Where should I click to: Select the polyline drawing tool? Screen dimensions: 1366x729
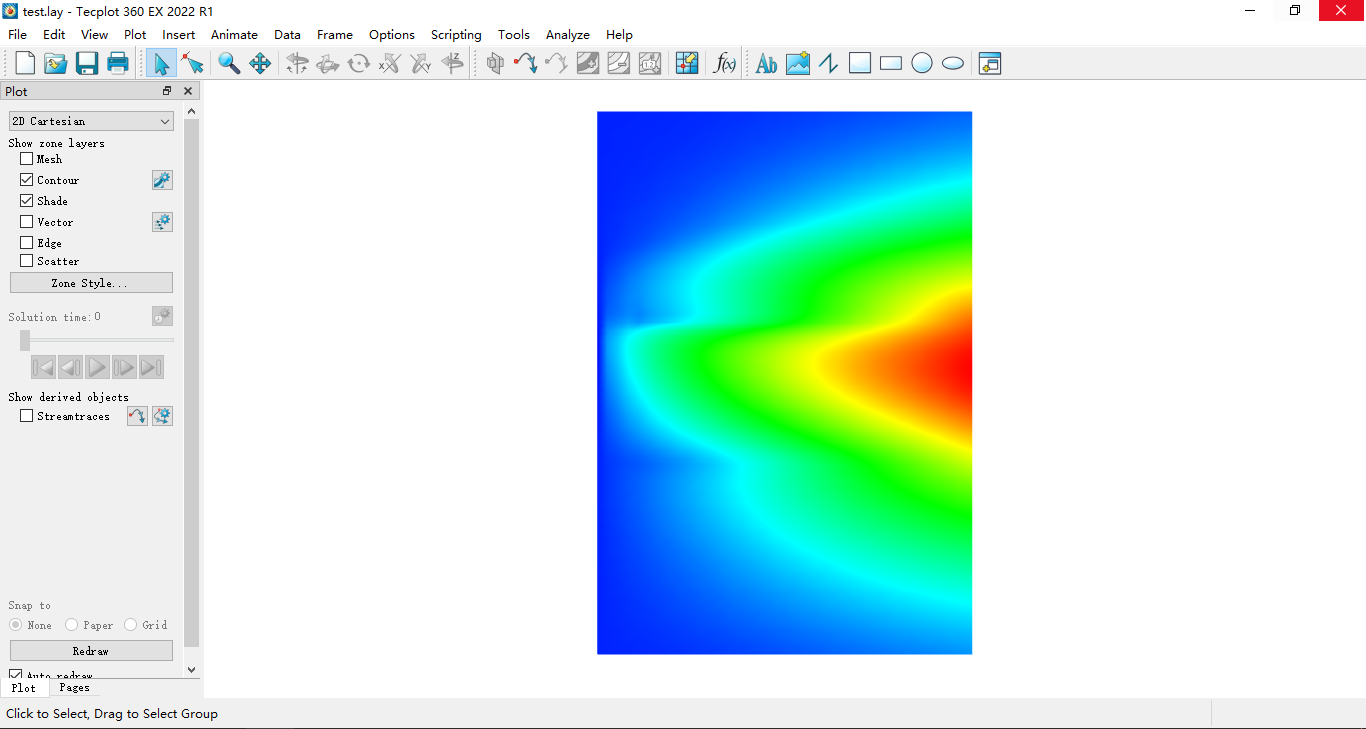[829, 63]
